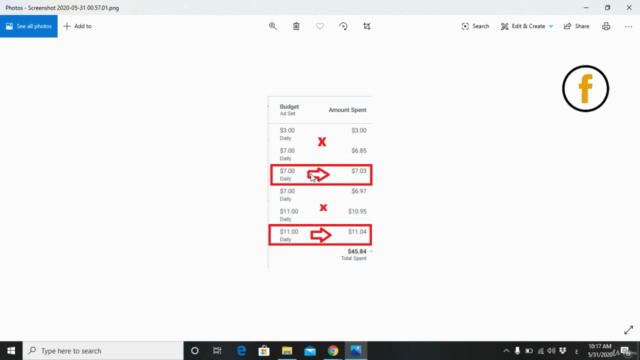The image size is (640, 360).
Task: Check the battery status icon
Action: click(529, 351)
